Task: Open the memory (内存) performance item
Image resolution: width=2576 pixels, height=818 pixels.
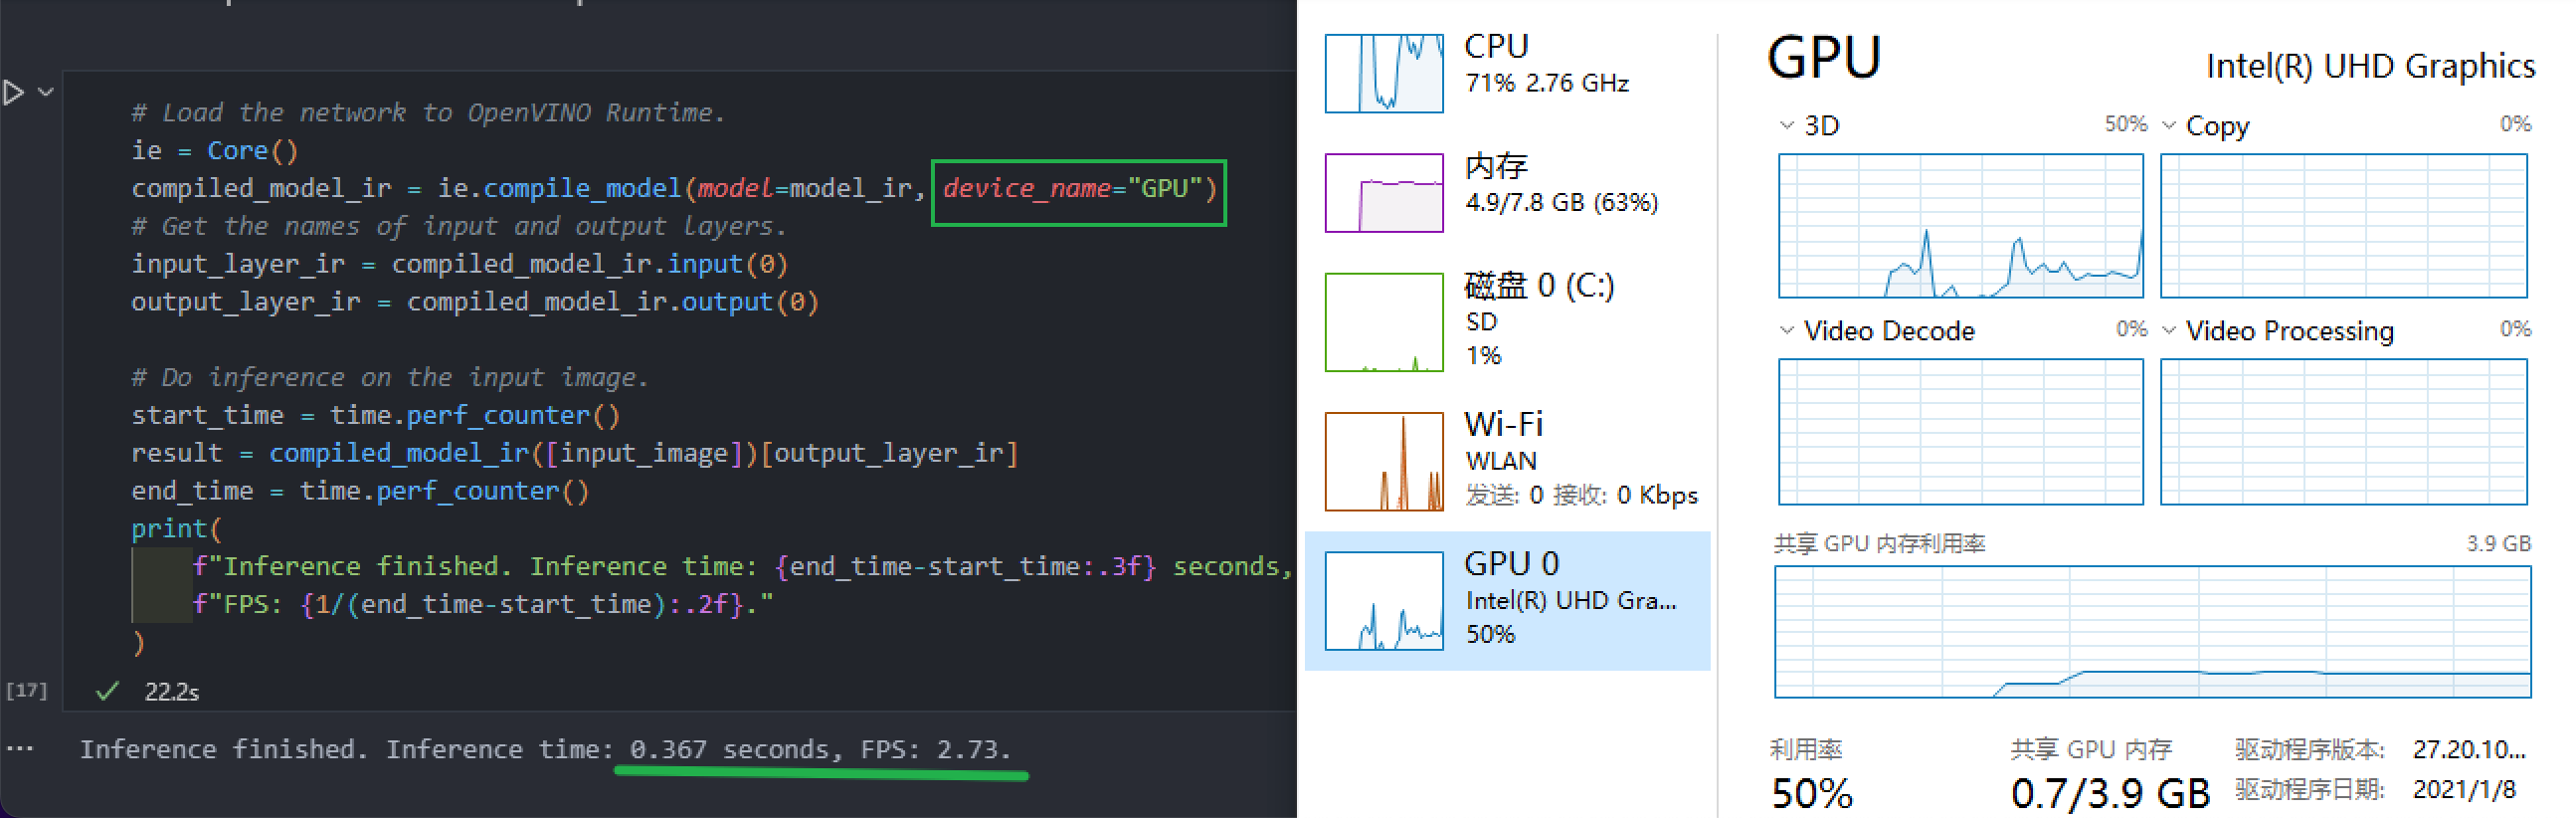Action: pos(1507,192)
